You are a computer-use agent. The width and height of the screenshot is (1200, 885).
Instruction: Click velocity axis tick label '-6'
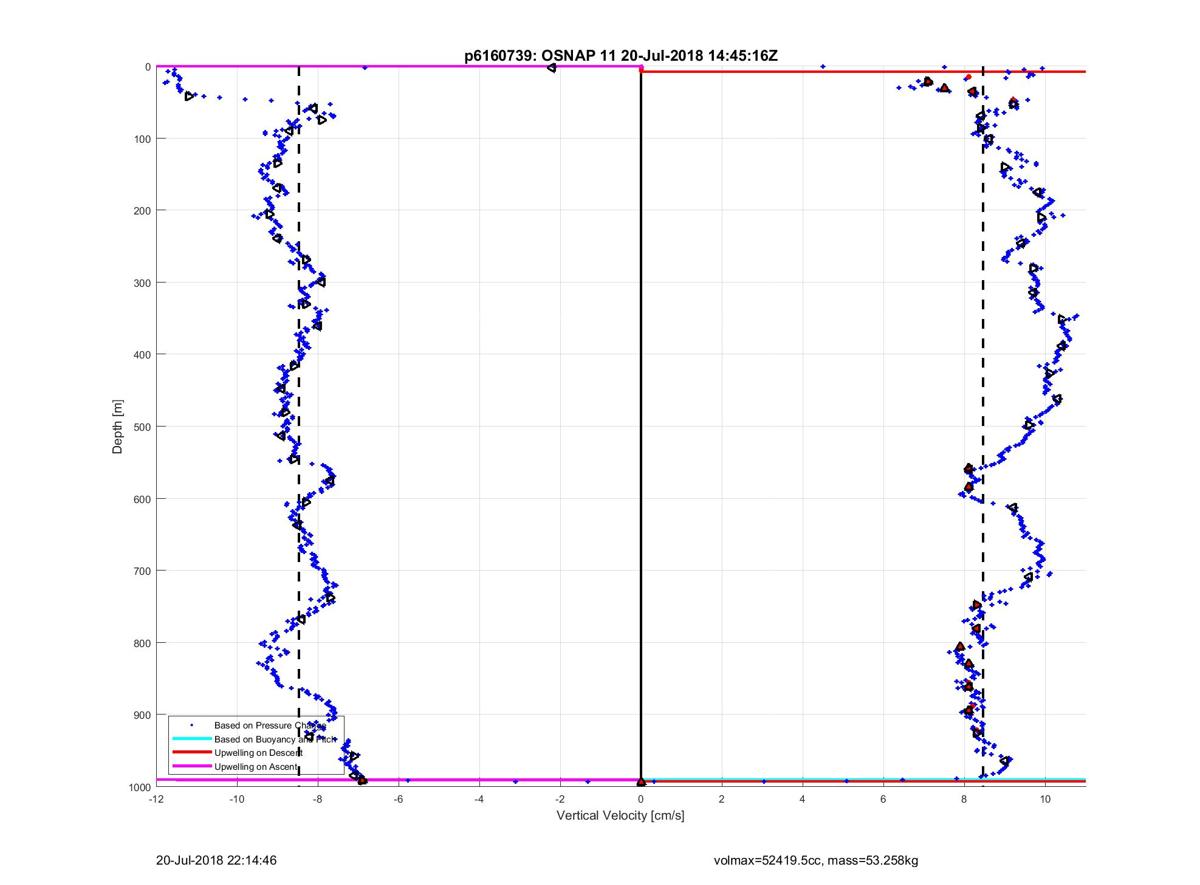click(398, 800)
